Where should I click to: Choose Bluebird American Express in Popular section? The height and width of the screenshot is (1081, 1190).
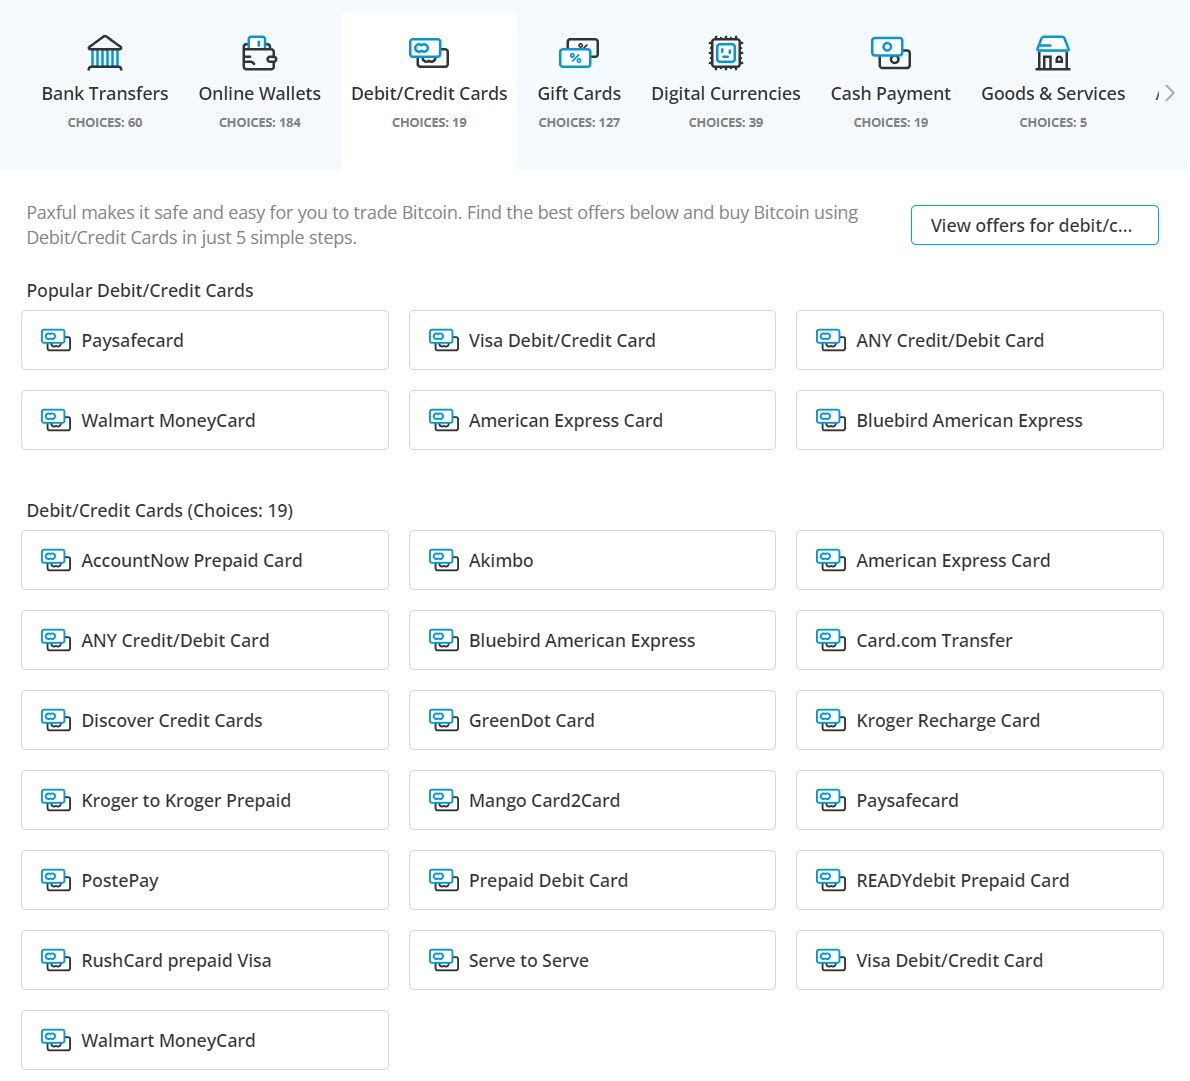(980, 420)
